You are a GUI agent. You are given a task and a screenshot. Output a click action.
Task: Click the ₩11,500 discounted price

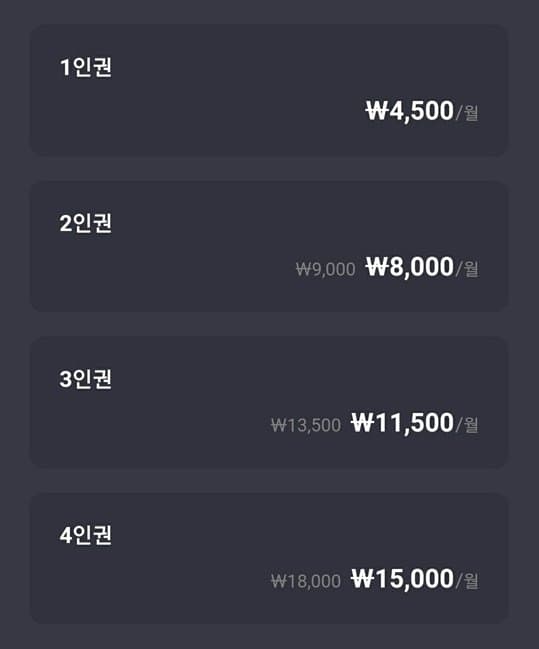pyautogui.click(x=402, y=423)
